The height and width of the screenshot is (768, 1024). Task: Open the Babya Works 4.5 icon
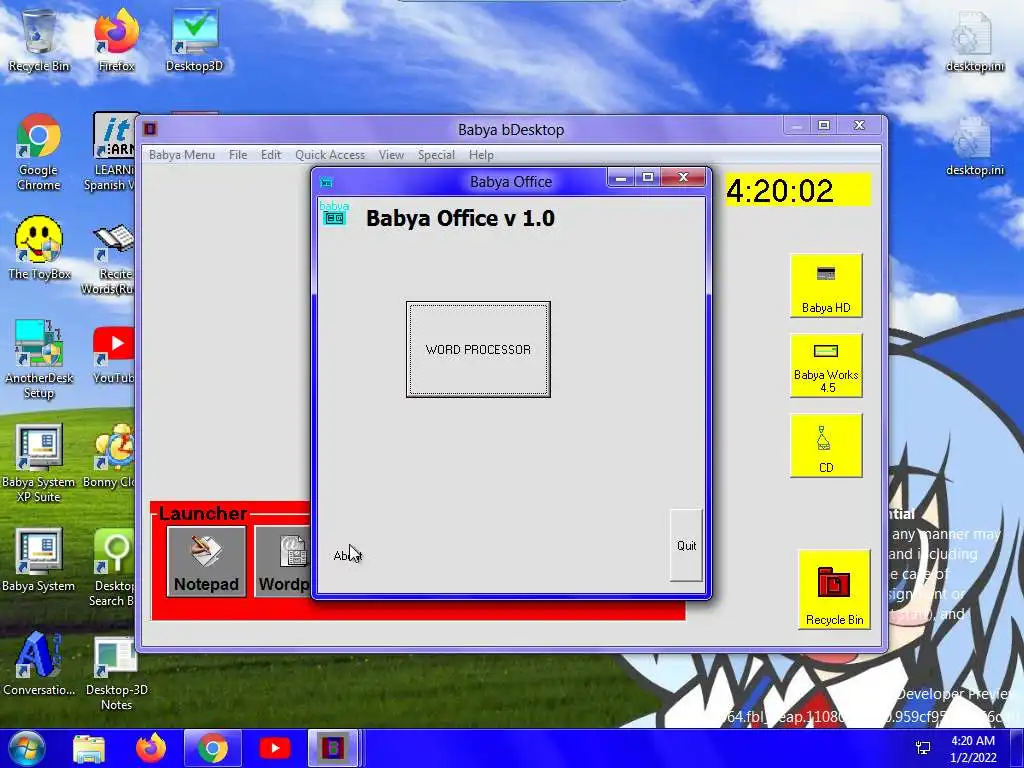pos(826,365)
